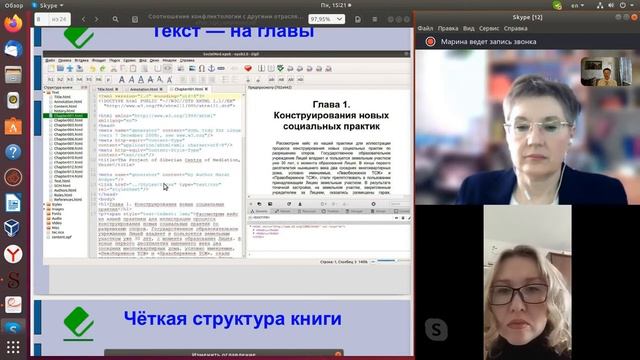Open the Вид menu in Skype

[469, 28]
